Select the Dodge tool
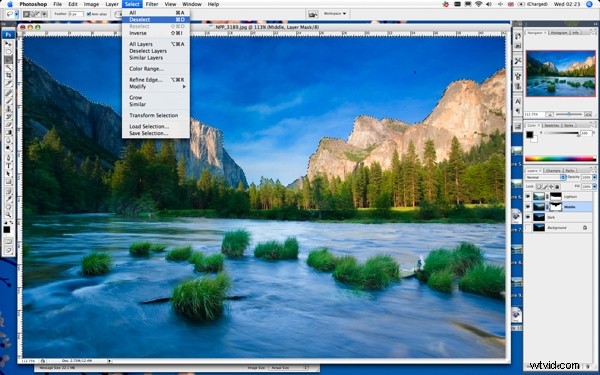 pos(8,148)
